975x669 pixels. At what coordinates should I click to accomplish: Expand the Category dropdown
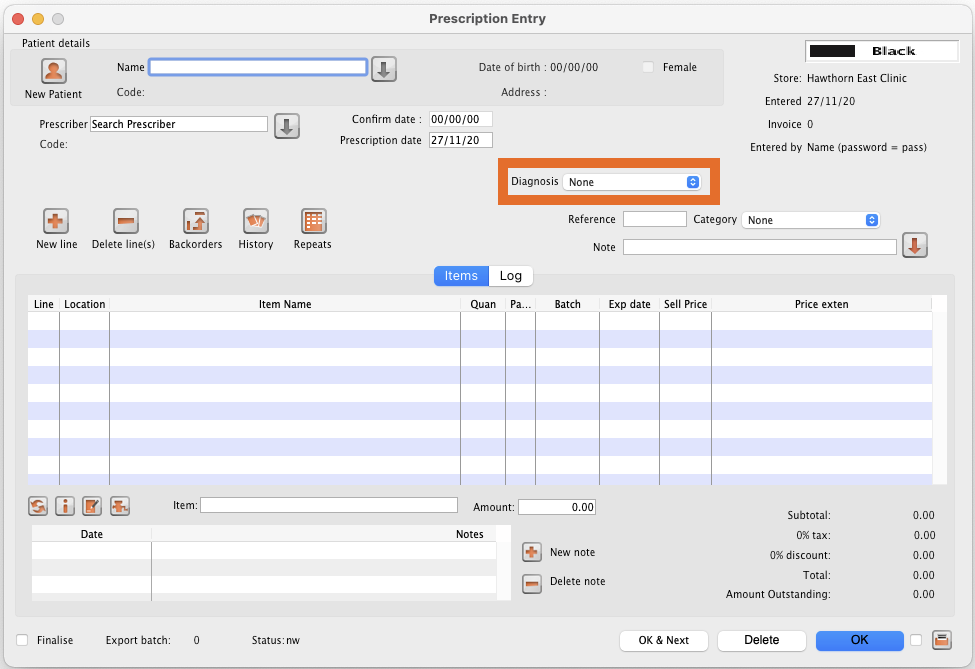click(x=811, y=220)
